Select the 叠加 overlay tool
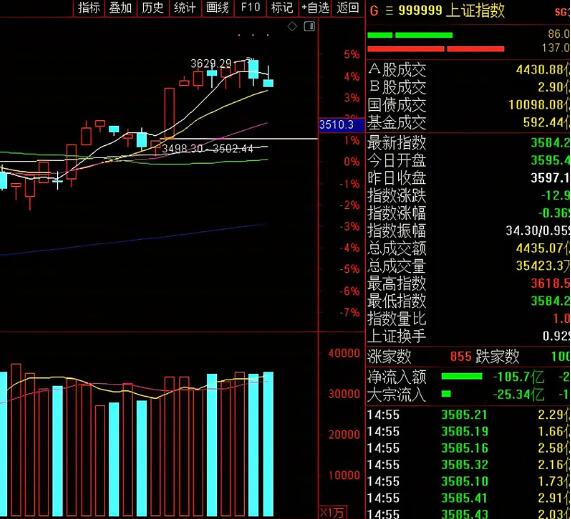 121,8
